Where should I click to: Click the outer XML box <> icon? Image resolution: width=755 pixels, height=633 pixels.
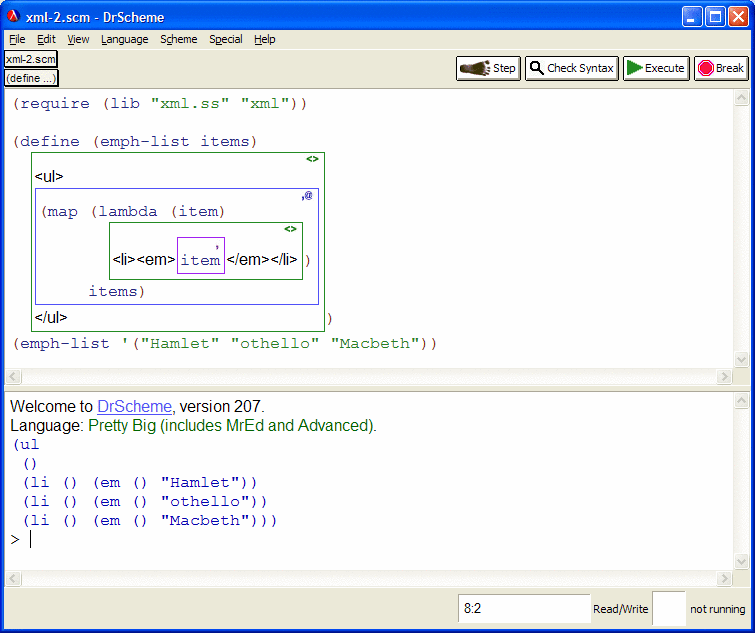tap(312, 159)
